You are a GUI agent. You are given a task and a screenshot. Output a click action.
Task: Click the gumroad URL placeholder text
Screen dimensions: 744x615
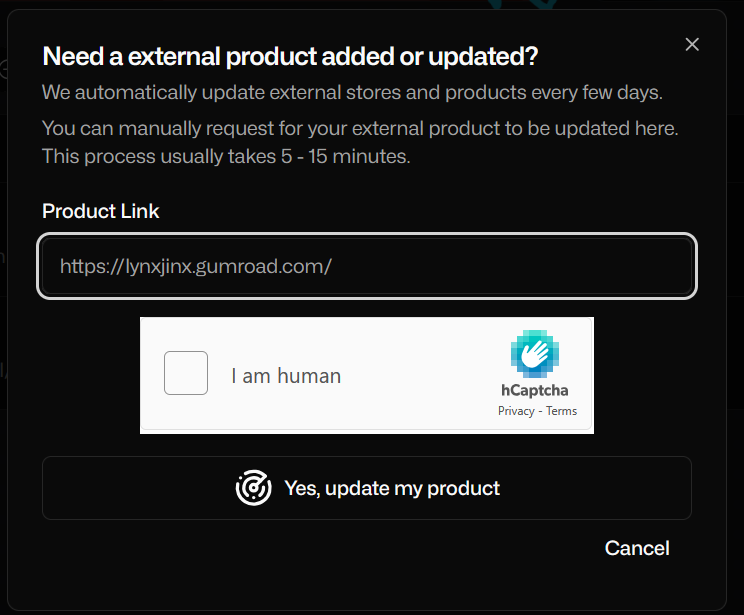195,266
